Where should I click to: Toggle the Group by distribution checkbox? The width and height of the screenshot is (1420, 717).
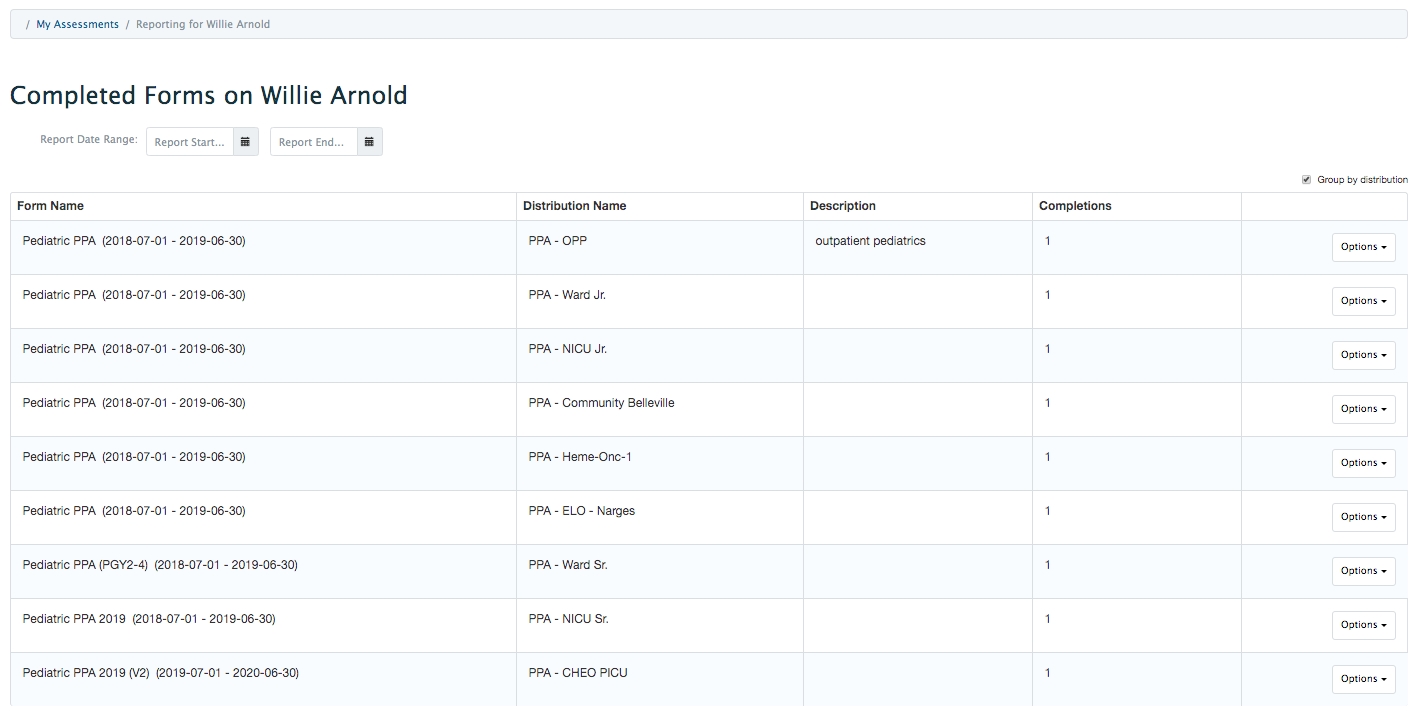click(1306, 180)
